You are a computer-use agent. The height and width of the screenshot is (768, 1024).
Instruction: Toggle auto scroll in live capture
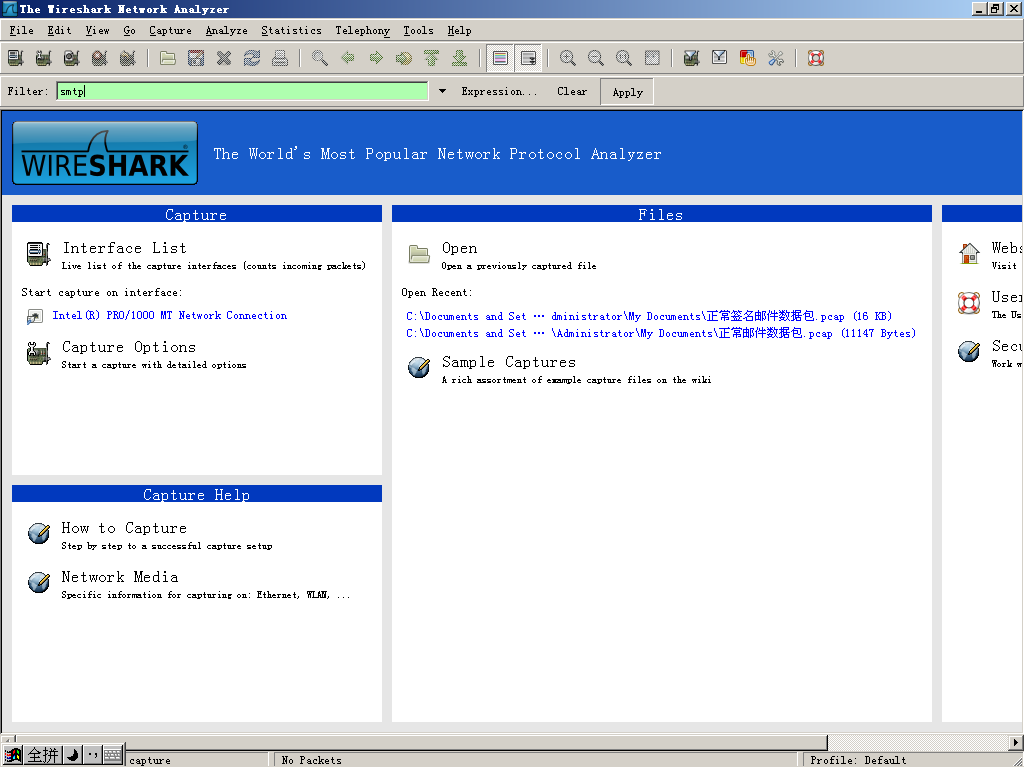pyautogui.click(x=528, y=58)
